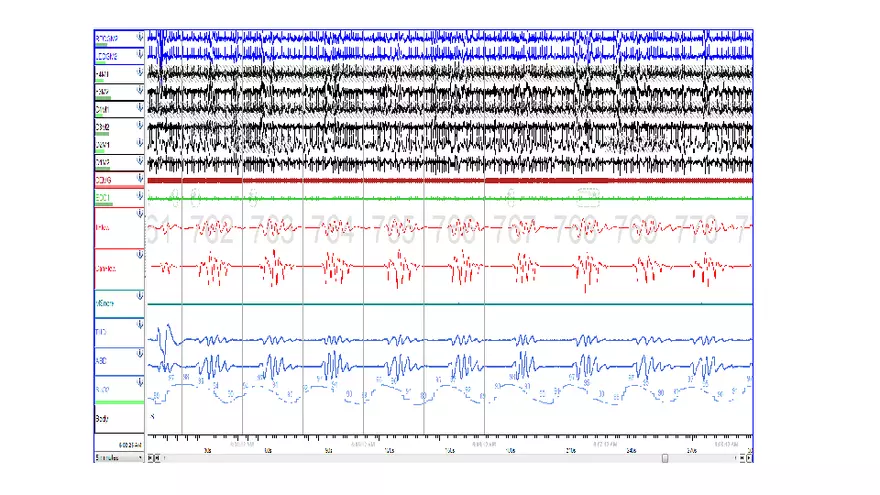Screen dimensions: 880x495
Task: Jump to the recording end with the last-page button
Action: tap(749, 458)
